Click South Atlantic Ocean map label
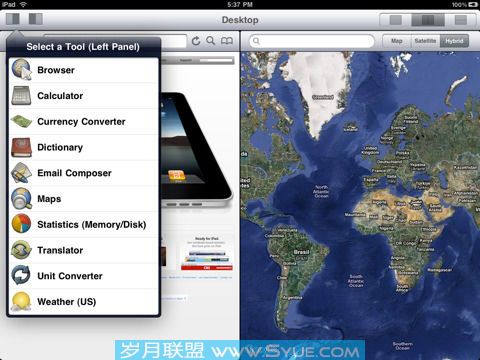 pos(356,281)
